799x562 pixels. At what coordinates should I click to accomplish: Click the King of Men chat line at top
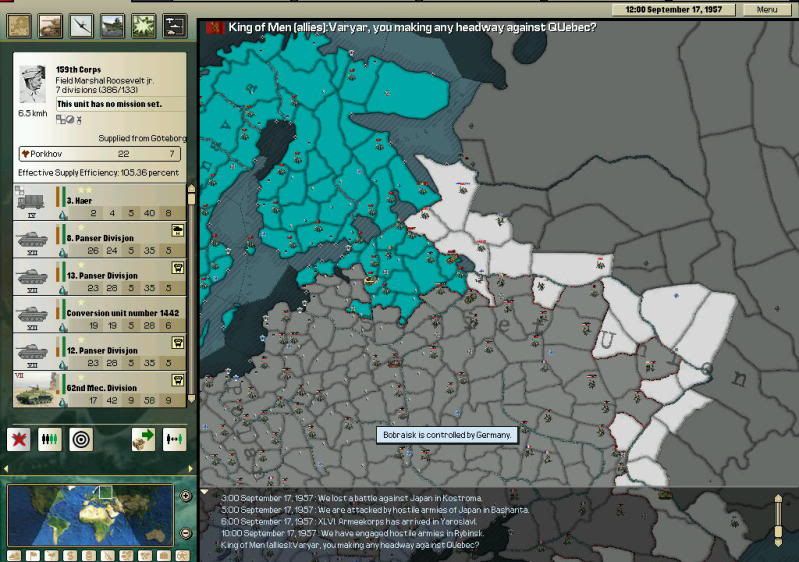point(412,27)
